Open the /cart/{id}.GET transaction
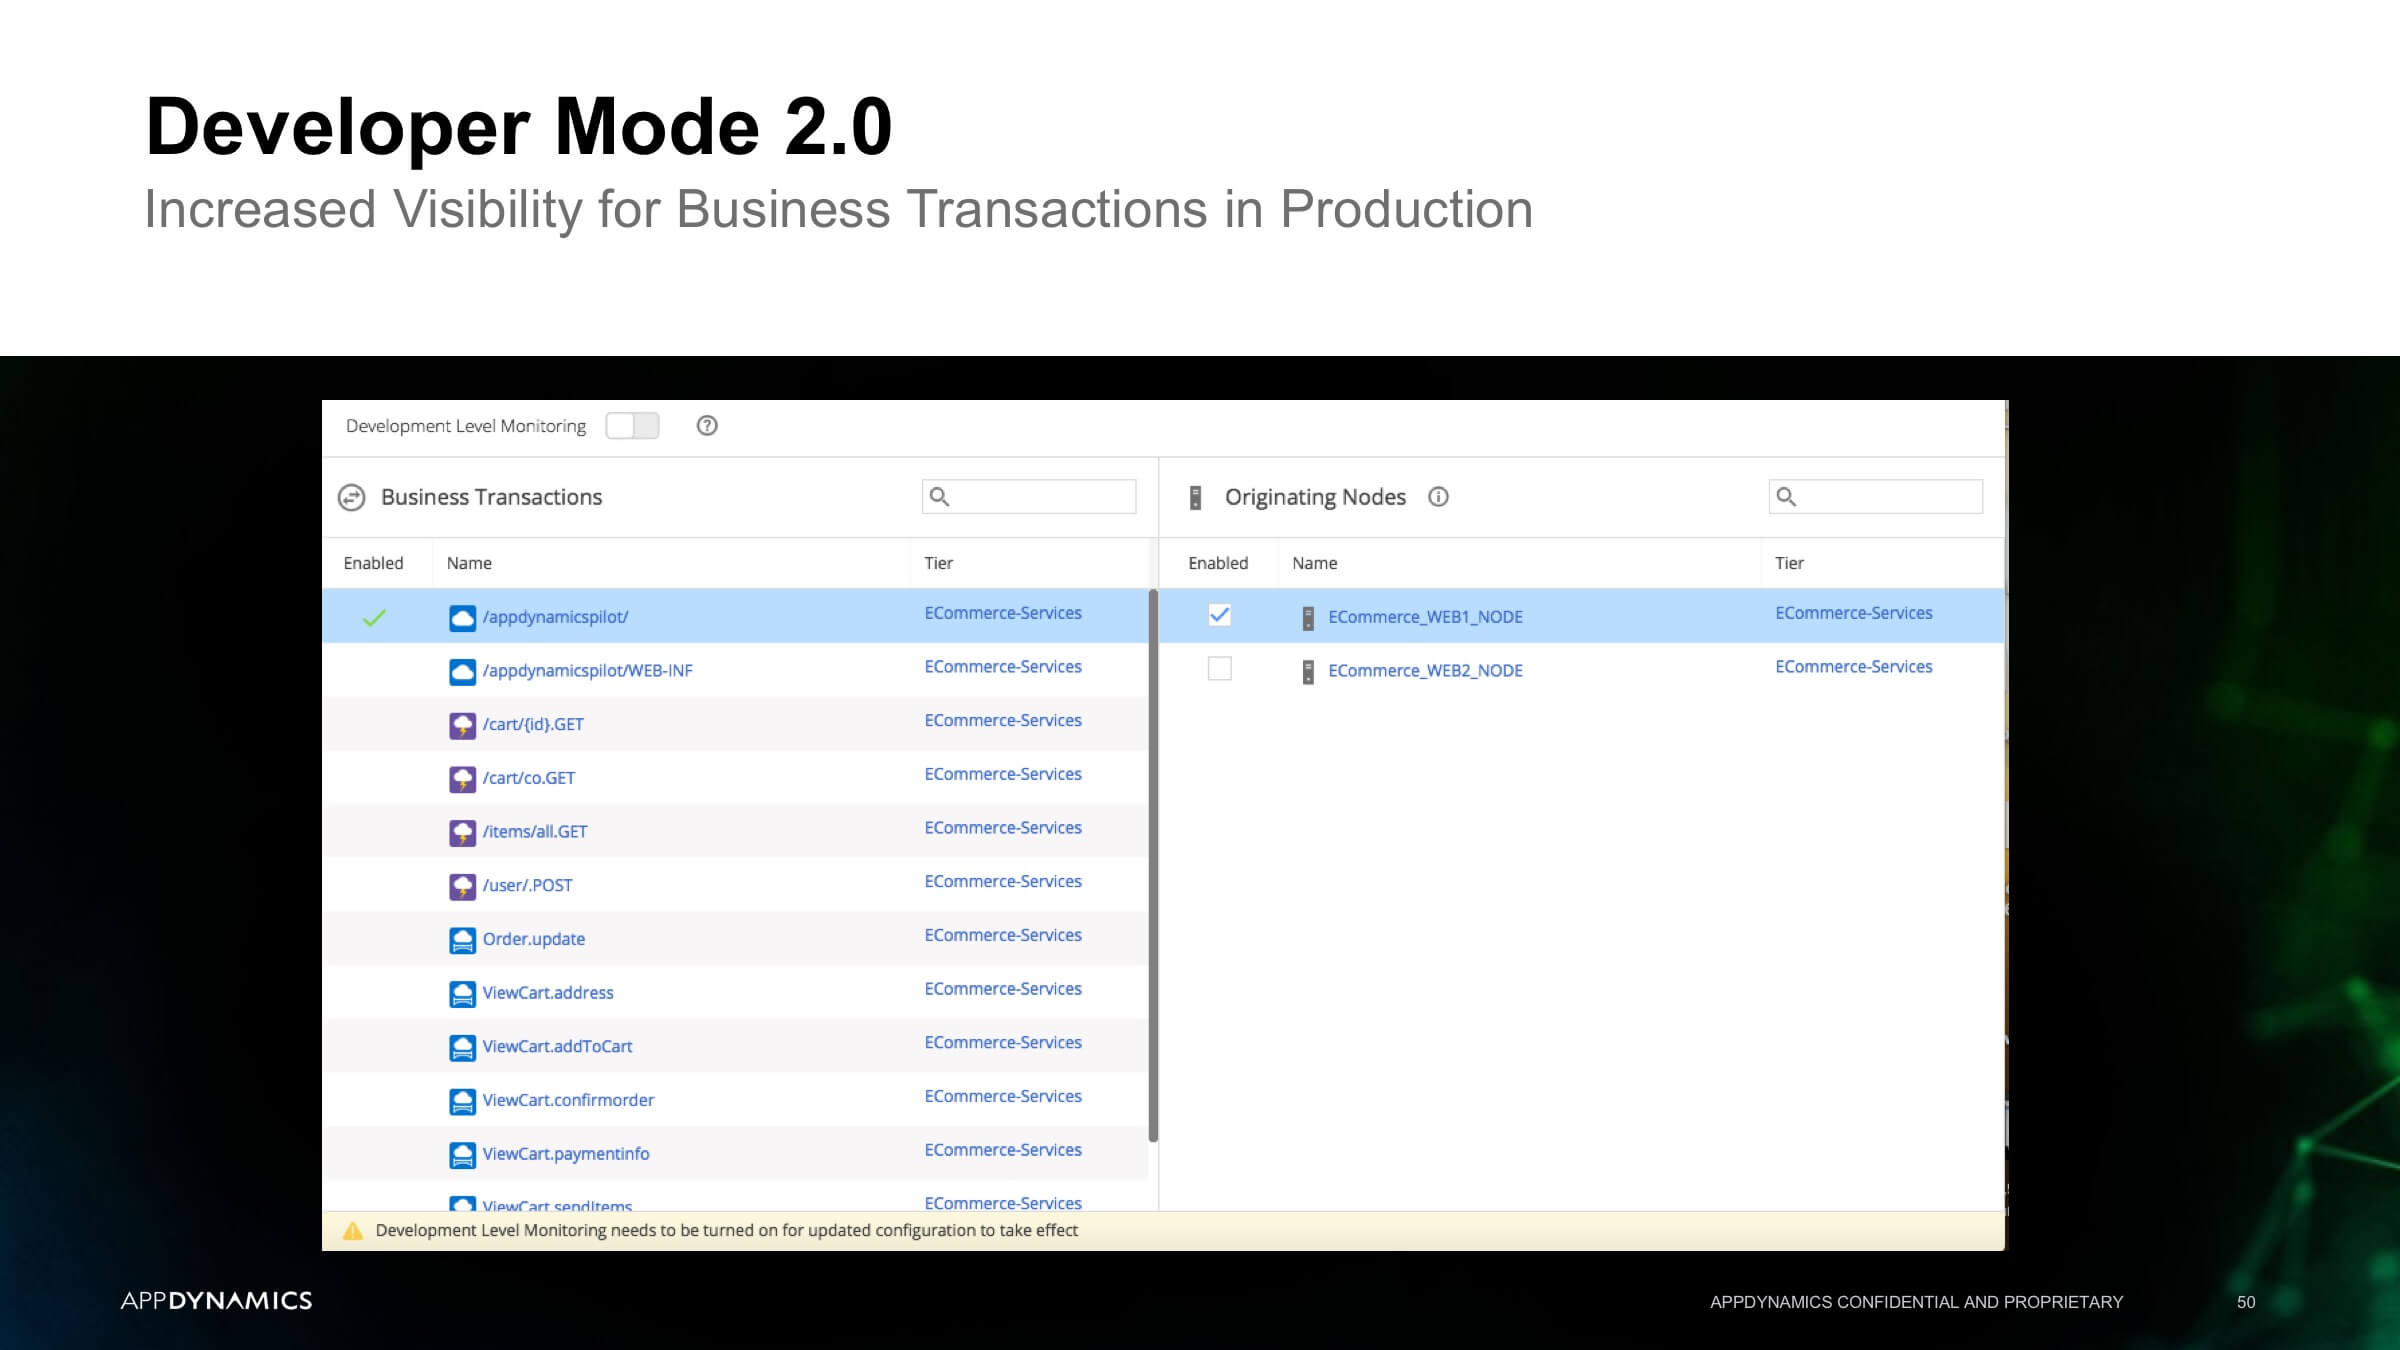Image resolution: width=2400 pixels, height=1350 pixels. click(533, 725)
